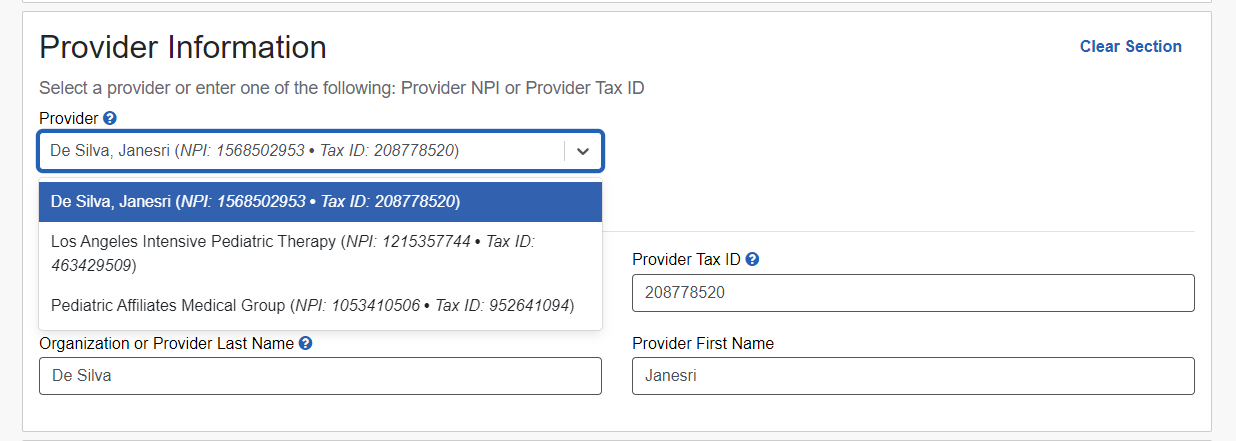Click the Organization or Provider Last Name label
This screenshot has height=441, width=1236.
pos(166,343)
